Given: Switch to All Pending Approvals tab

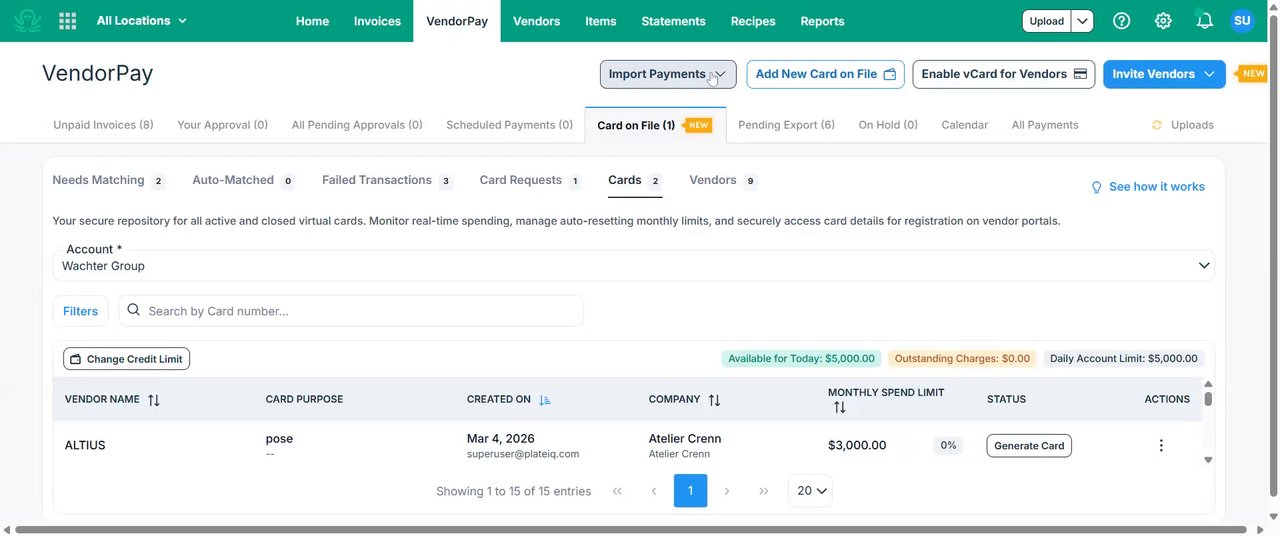Looking at the screenshot, I should [357, 125].
